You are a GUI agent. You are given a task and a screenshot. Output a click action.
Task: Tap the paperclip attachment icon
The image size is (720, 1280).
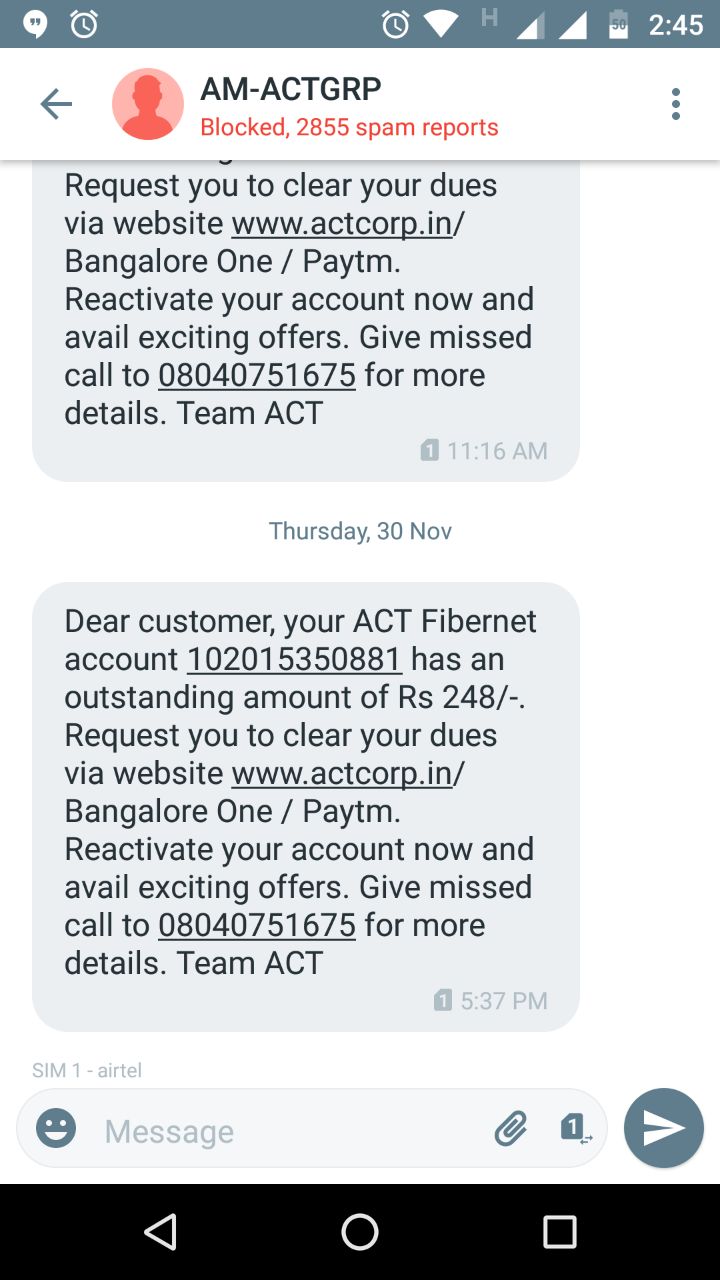[x=511, y=1129]
